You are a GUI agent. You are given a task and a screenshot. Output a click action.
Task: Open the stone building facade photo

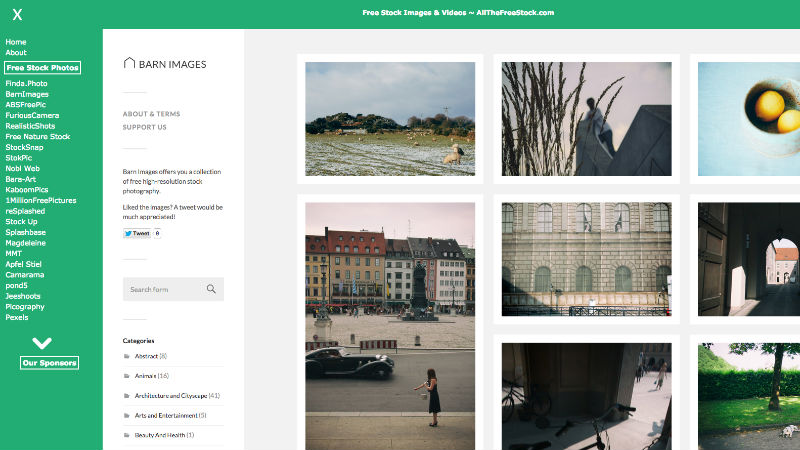pos(586,259)
